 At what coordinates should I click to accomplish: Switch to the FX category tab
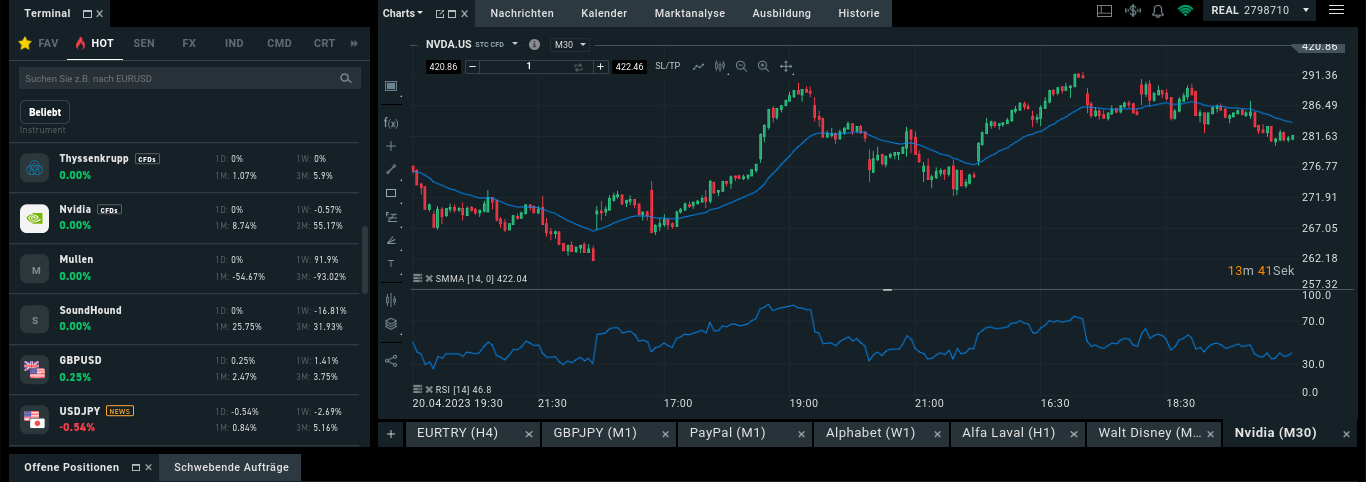189,44
